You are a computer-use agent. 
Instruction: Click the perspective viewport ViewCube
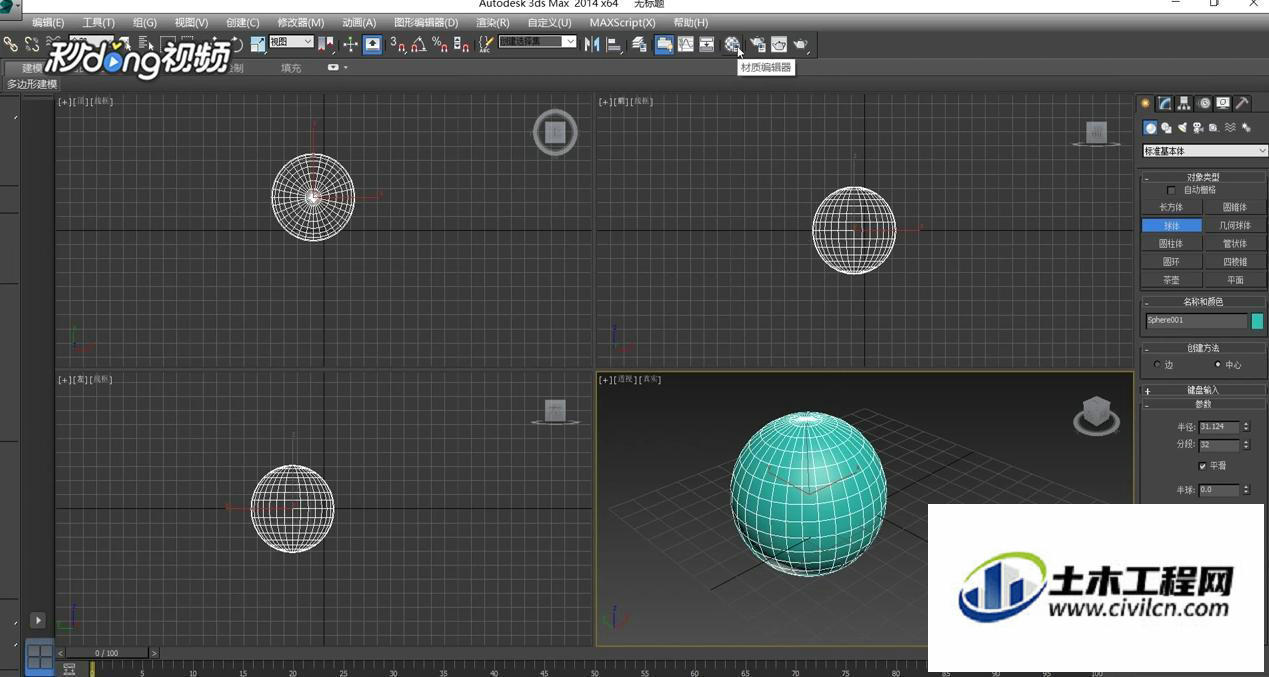pyautogui.click(x=1097, y=415)
